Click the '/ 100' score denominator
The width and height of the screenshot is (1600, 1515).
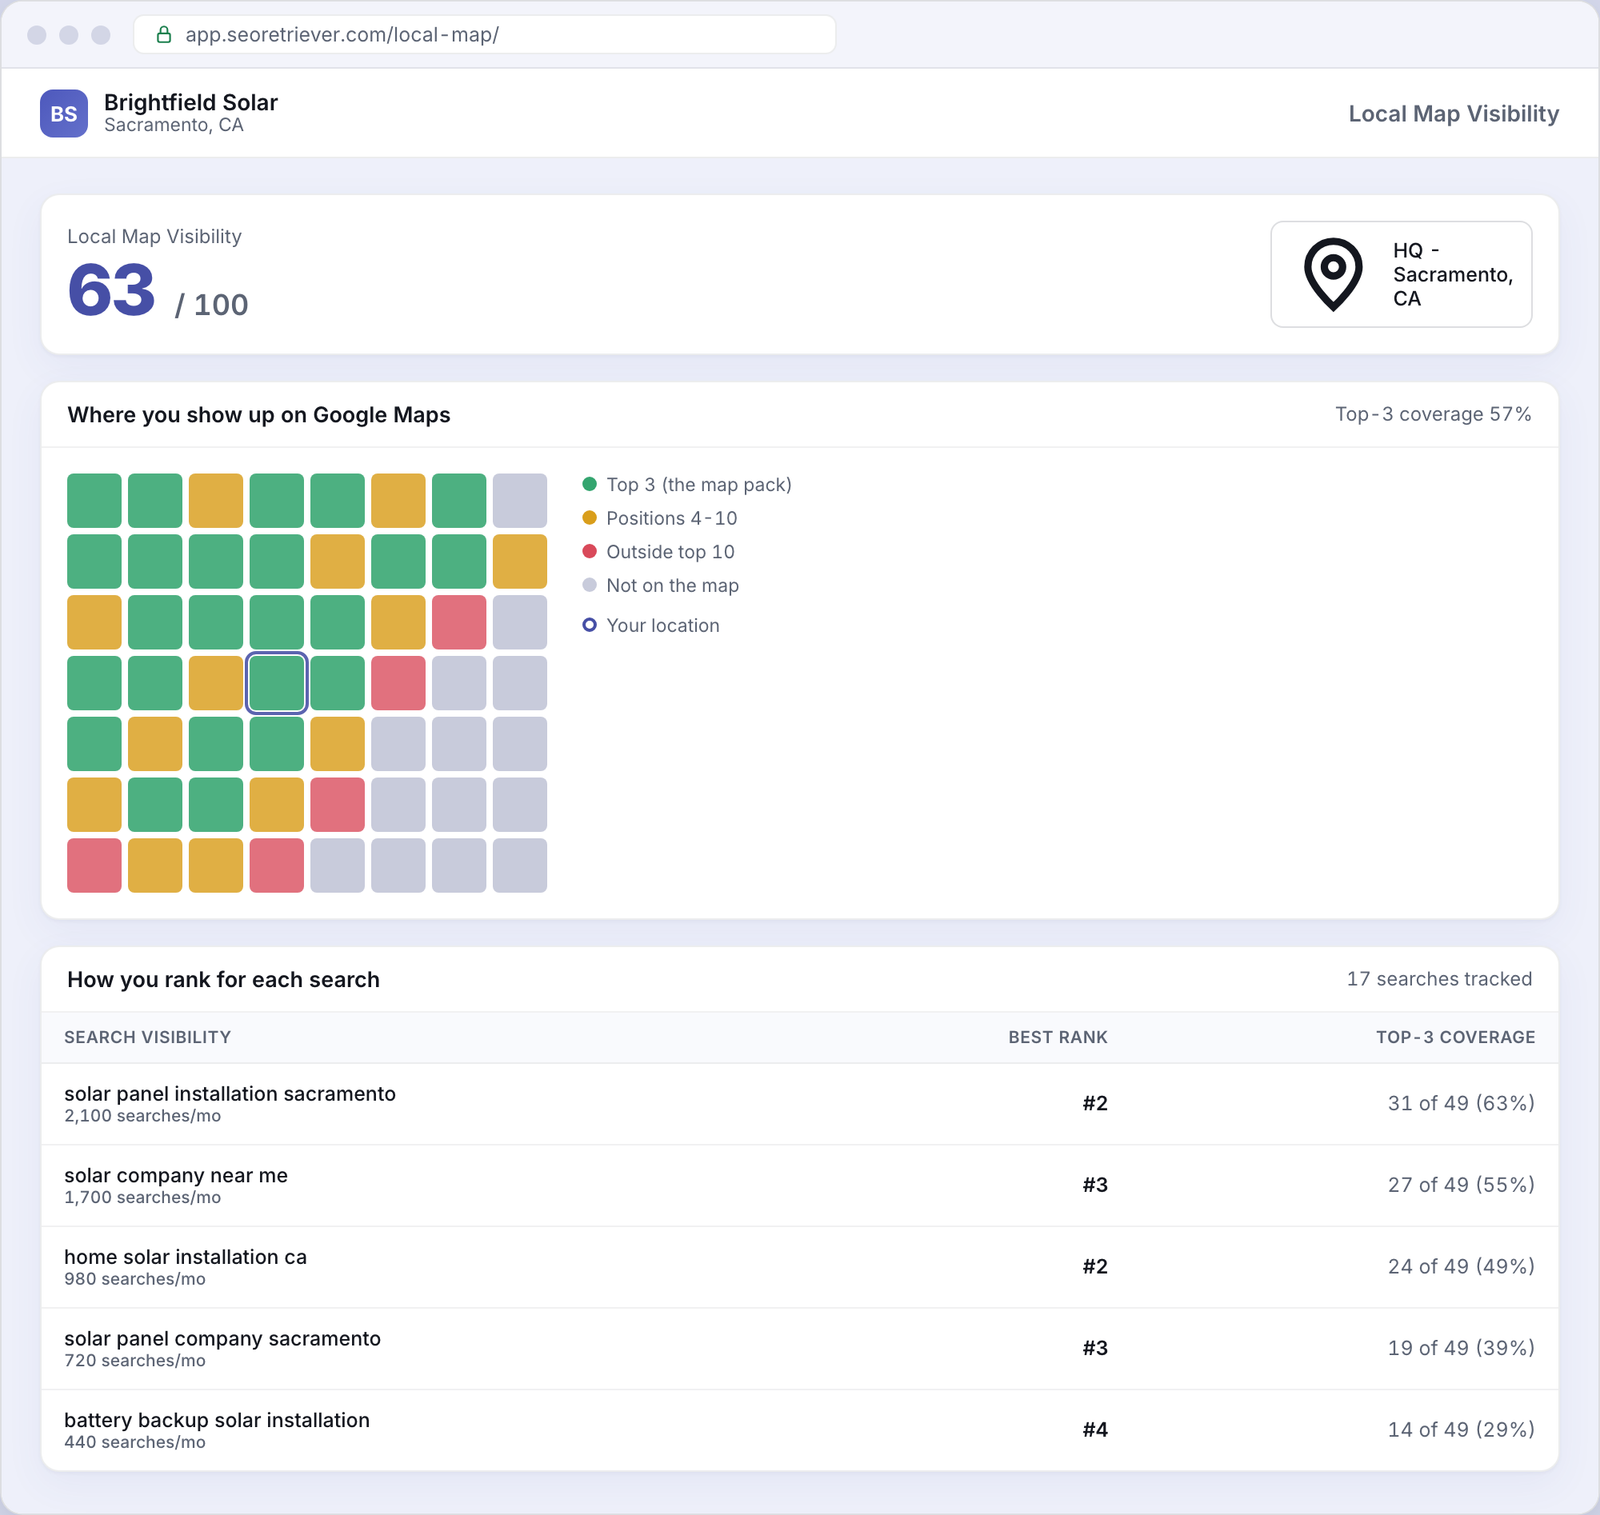point(212,305)
